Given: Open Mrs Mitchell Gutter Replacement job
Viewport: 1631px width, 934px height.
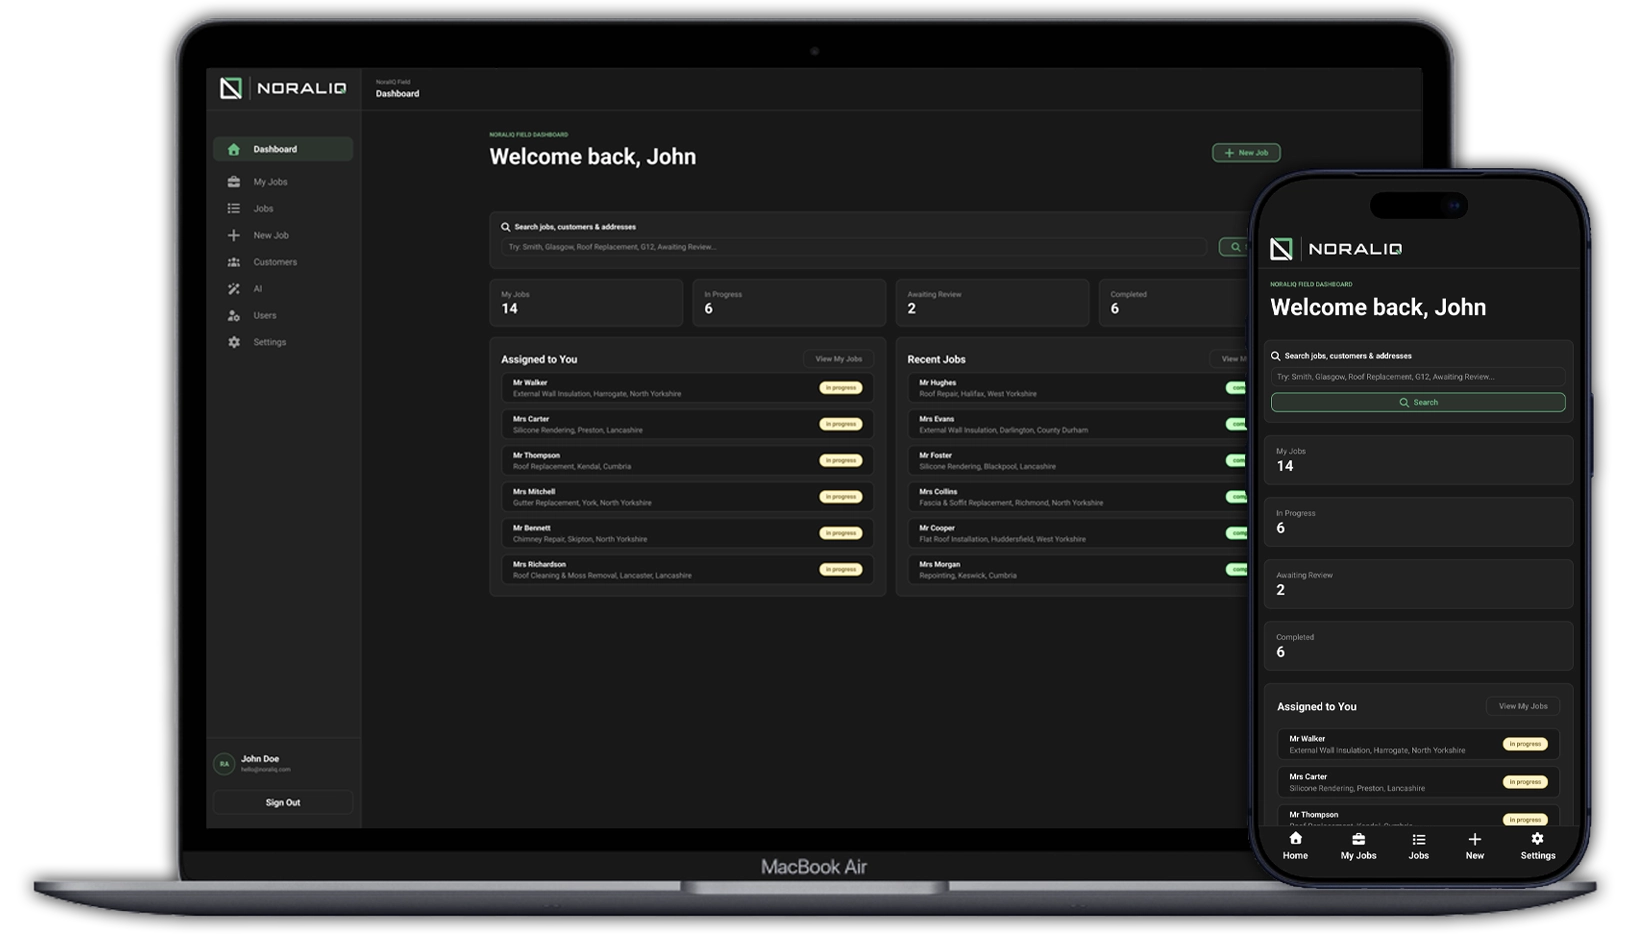Looking at the screenshot, I should point(688,497).
